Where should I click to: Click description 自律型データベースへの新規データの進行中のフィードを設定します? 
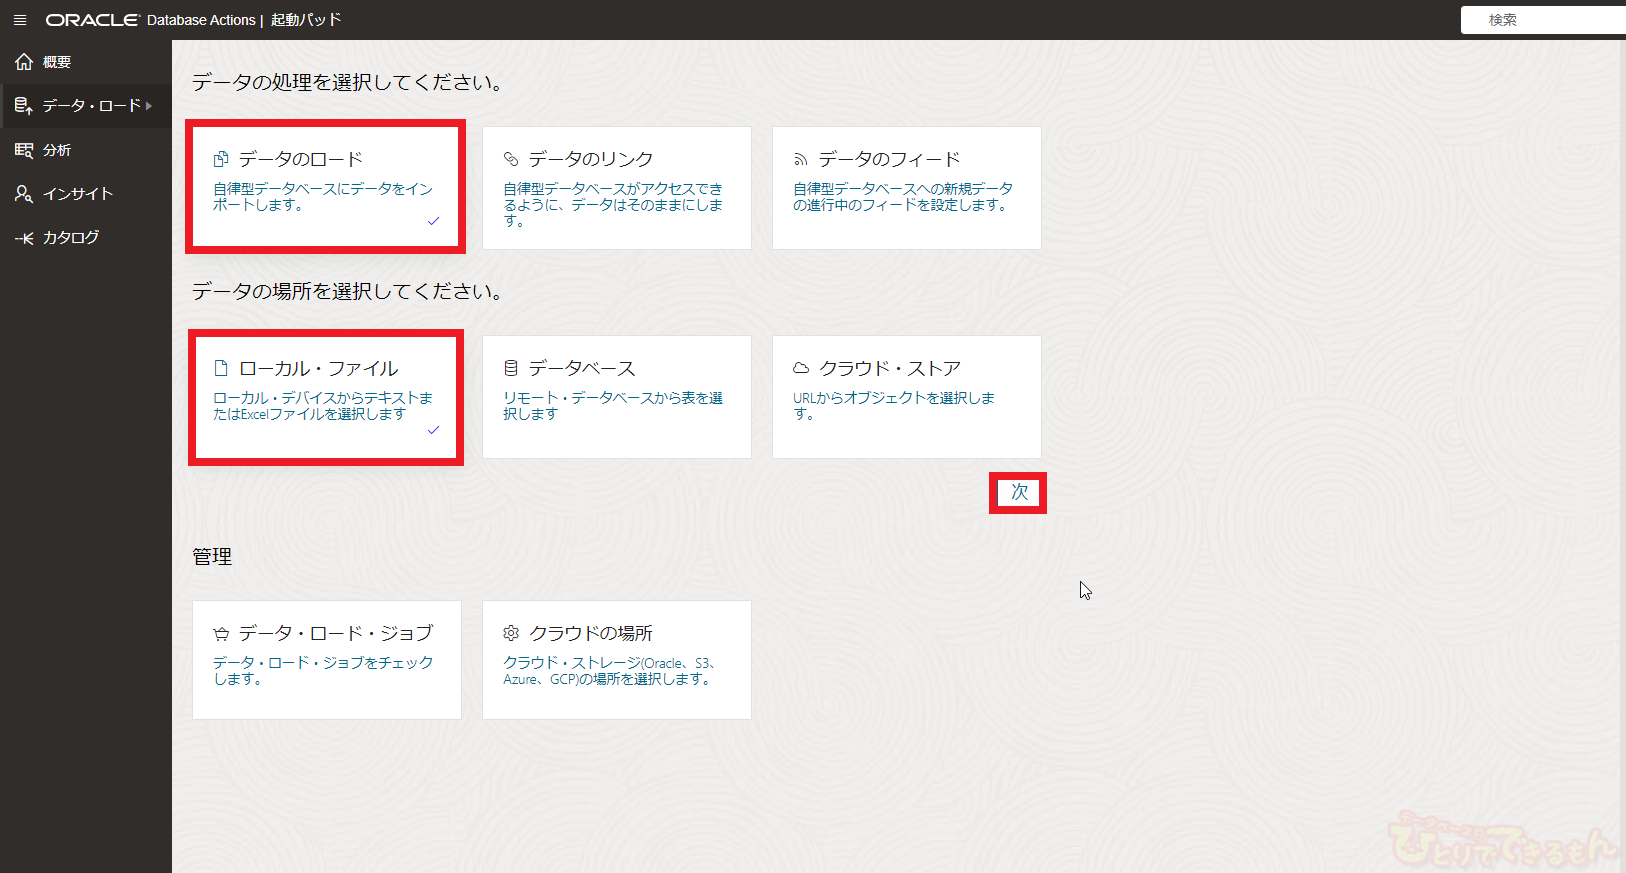(903, 197)
